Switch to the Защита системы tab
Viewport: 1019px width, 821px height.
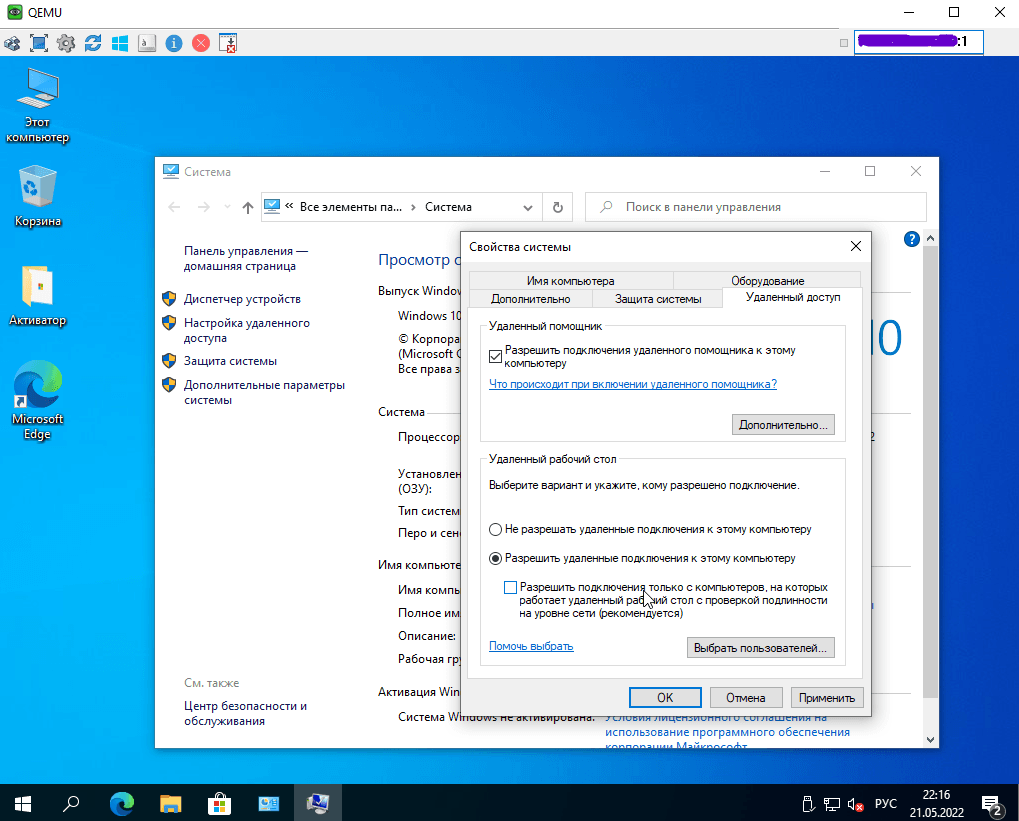point(657,299)
